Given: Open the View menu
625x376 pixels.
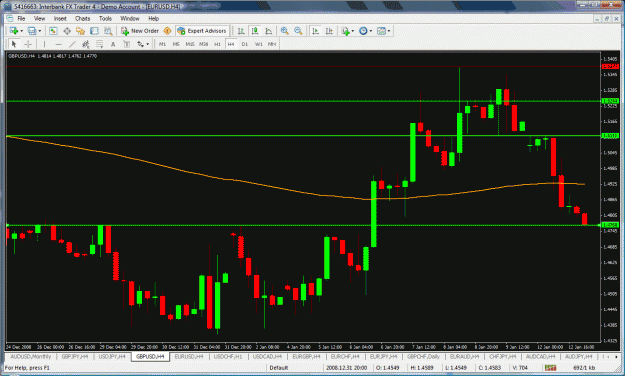Looking at the screenshot, I should [x=39, y=18].
